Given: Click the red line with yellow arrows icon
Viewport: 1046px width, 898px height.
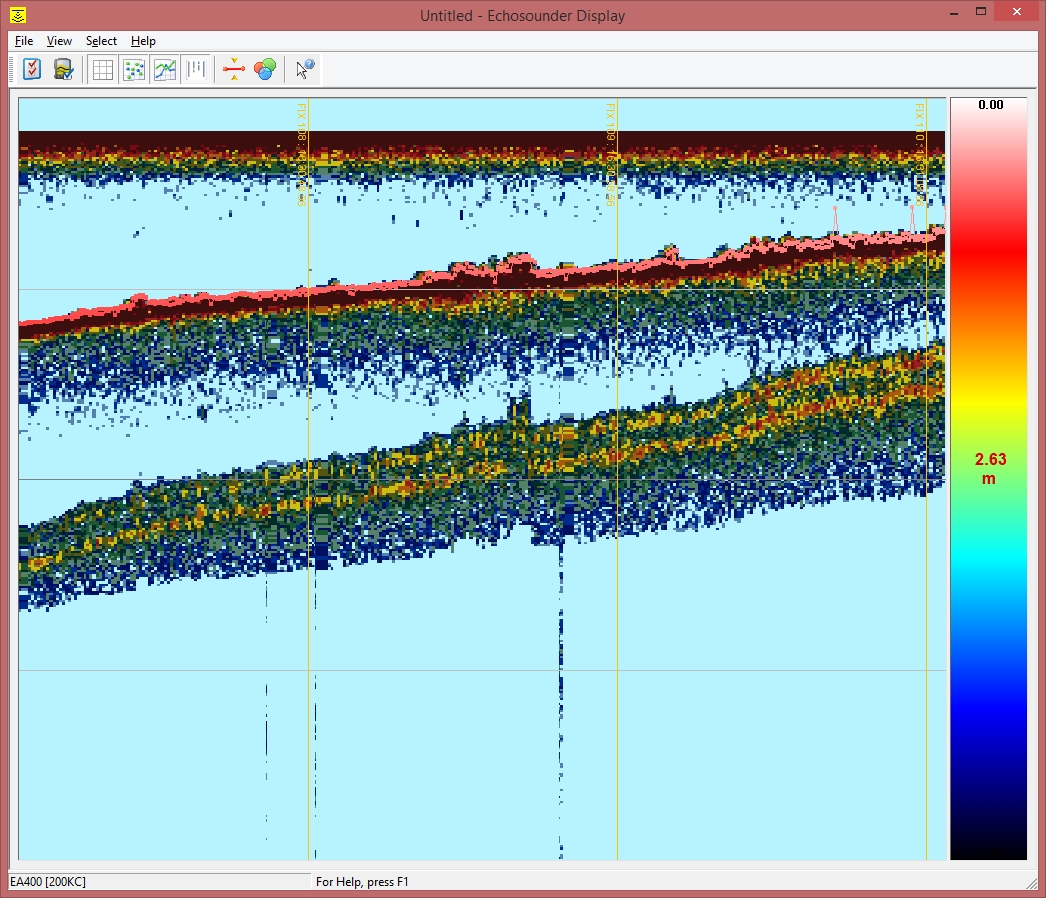Looking at the screenshot, I should (233, 69).
